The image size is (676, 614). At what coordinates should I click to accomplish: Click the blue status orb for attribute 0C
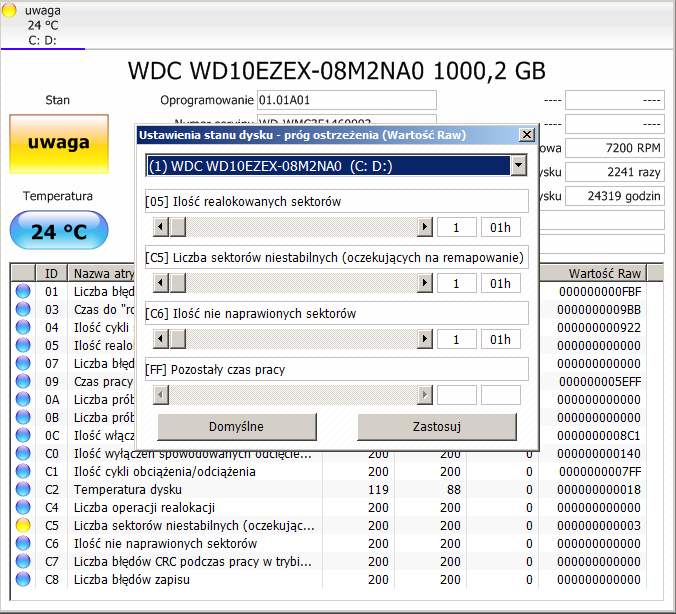coord(23,435)
